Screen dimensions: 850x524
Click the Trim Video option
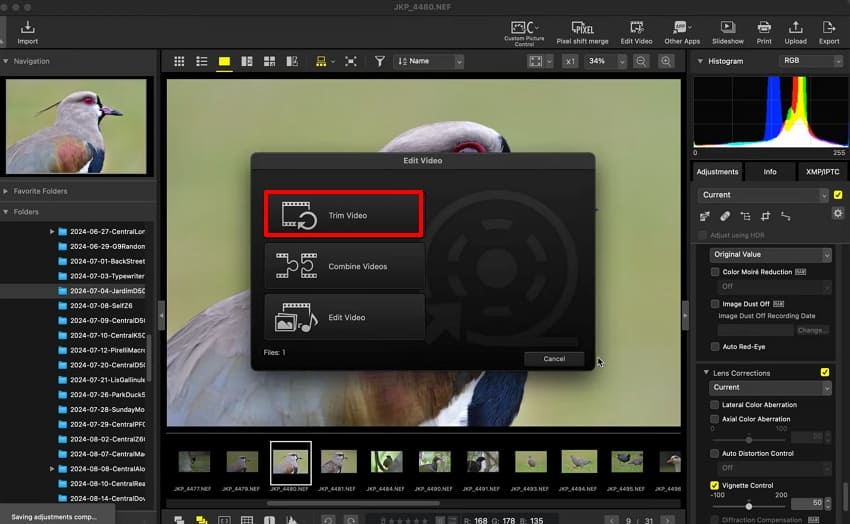(x=344, y=215)
